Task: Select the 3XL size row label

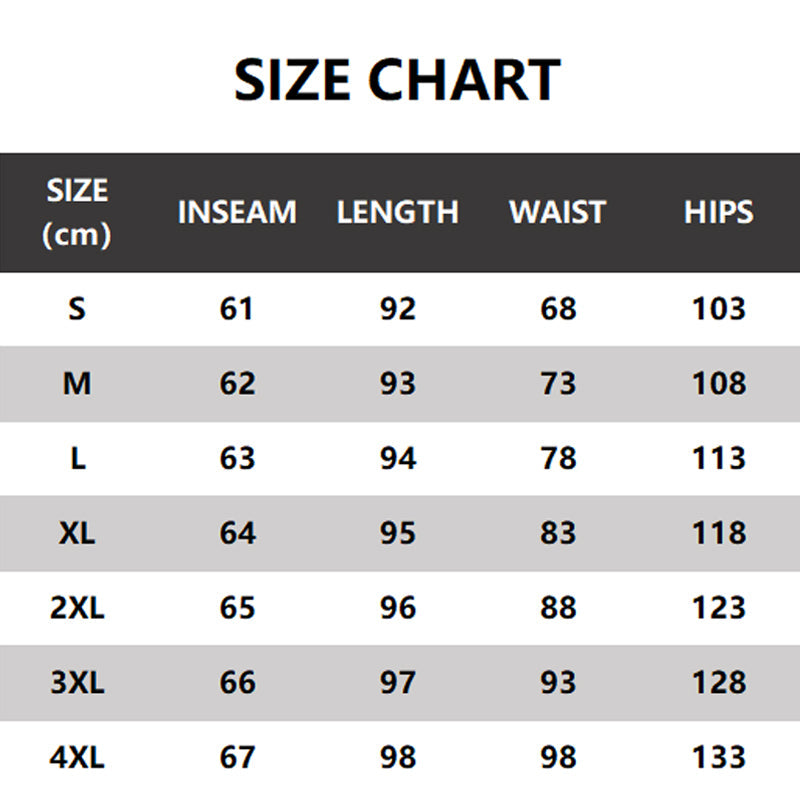Action: pyautogui.click(x=77, y=683)
